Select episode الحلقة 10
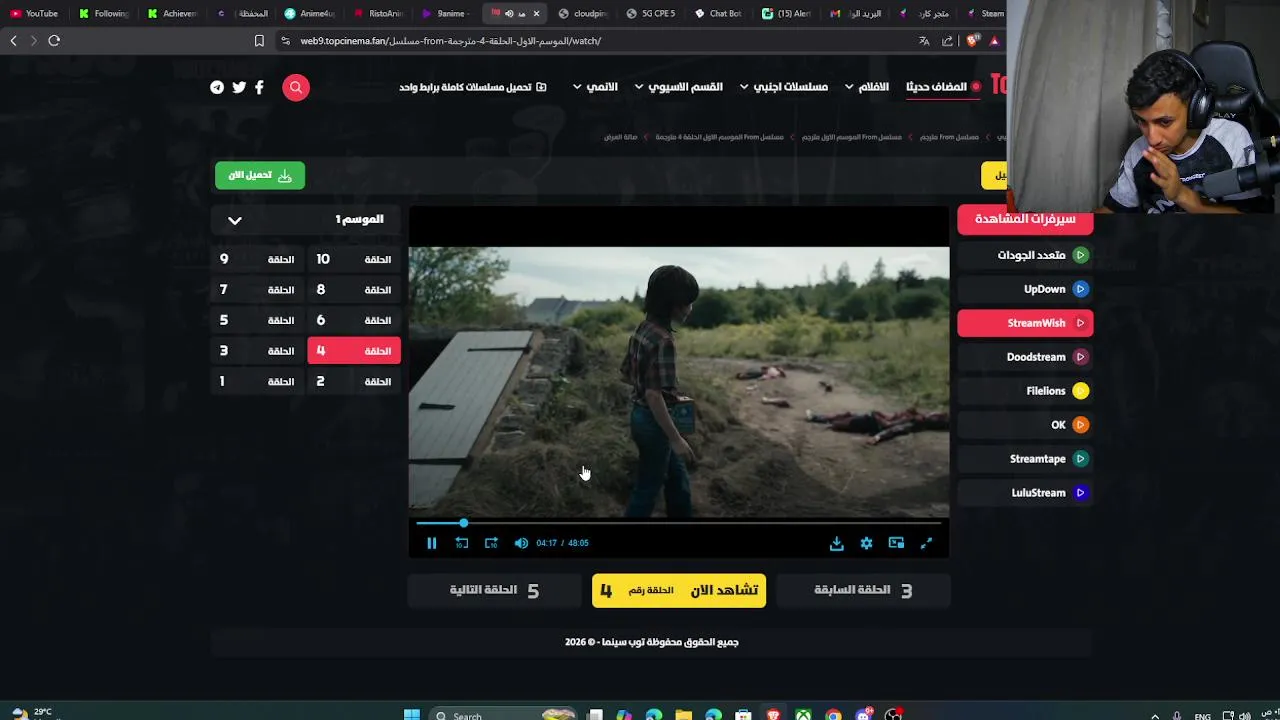The image size is (1280, 720). pyautogui.click(x=354, y=259)
